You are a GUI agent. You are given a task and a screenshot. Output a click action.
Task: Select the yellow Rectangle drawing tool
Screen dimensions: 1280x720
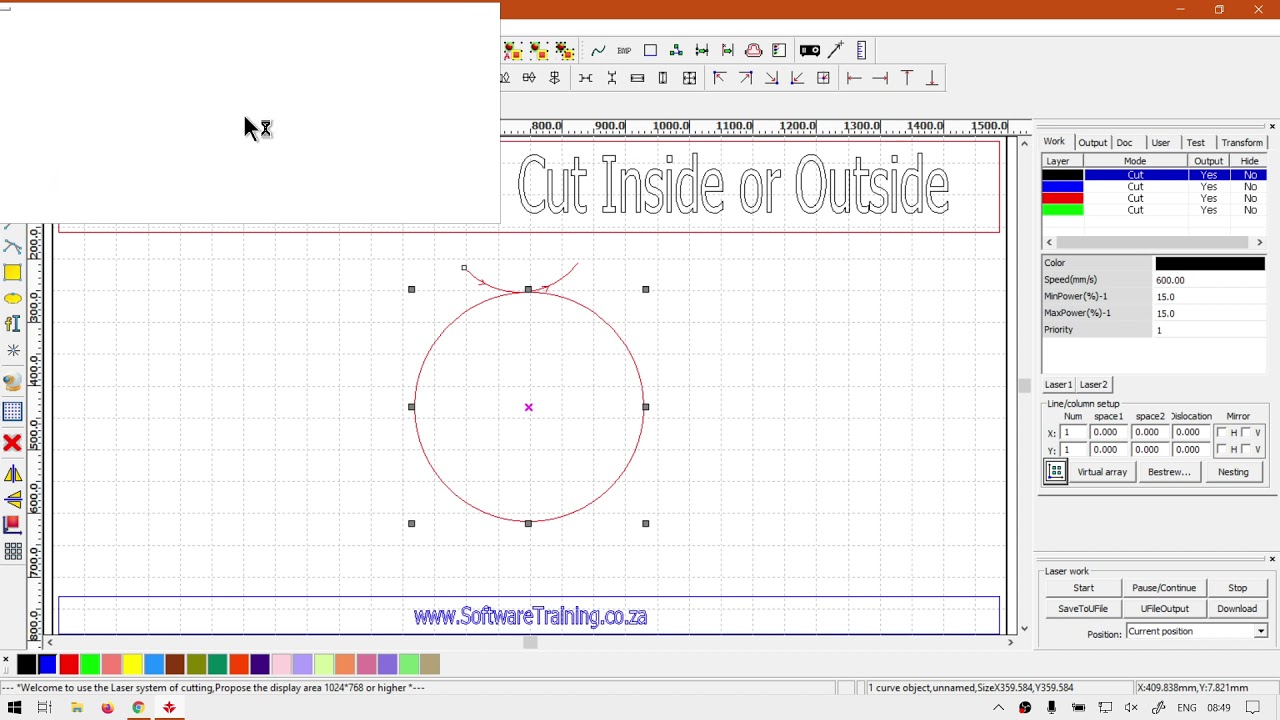point(12,273)
